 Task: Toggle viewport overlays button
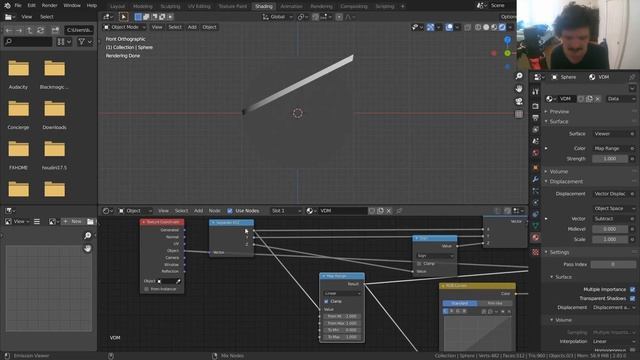(449, 27)
